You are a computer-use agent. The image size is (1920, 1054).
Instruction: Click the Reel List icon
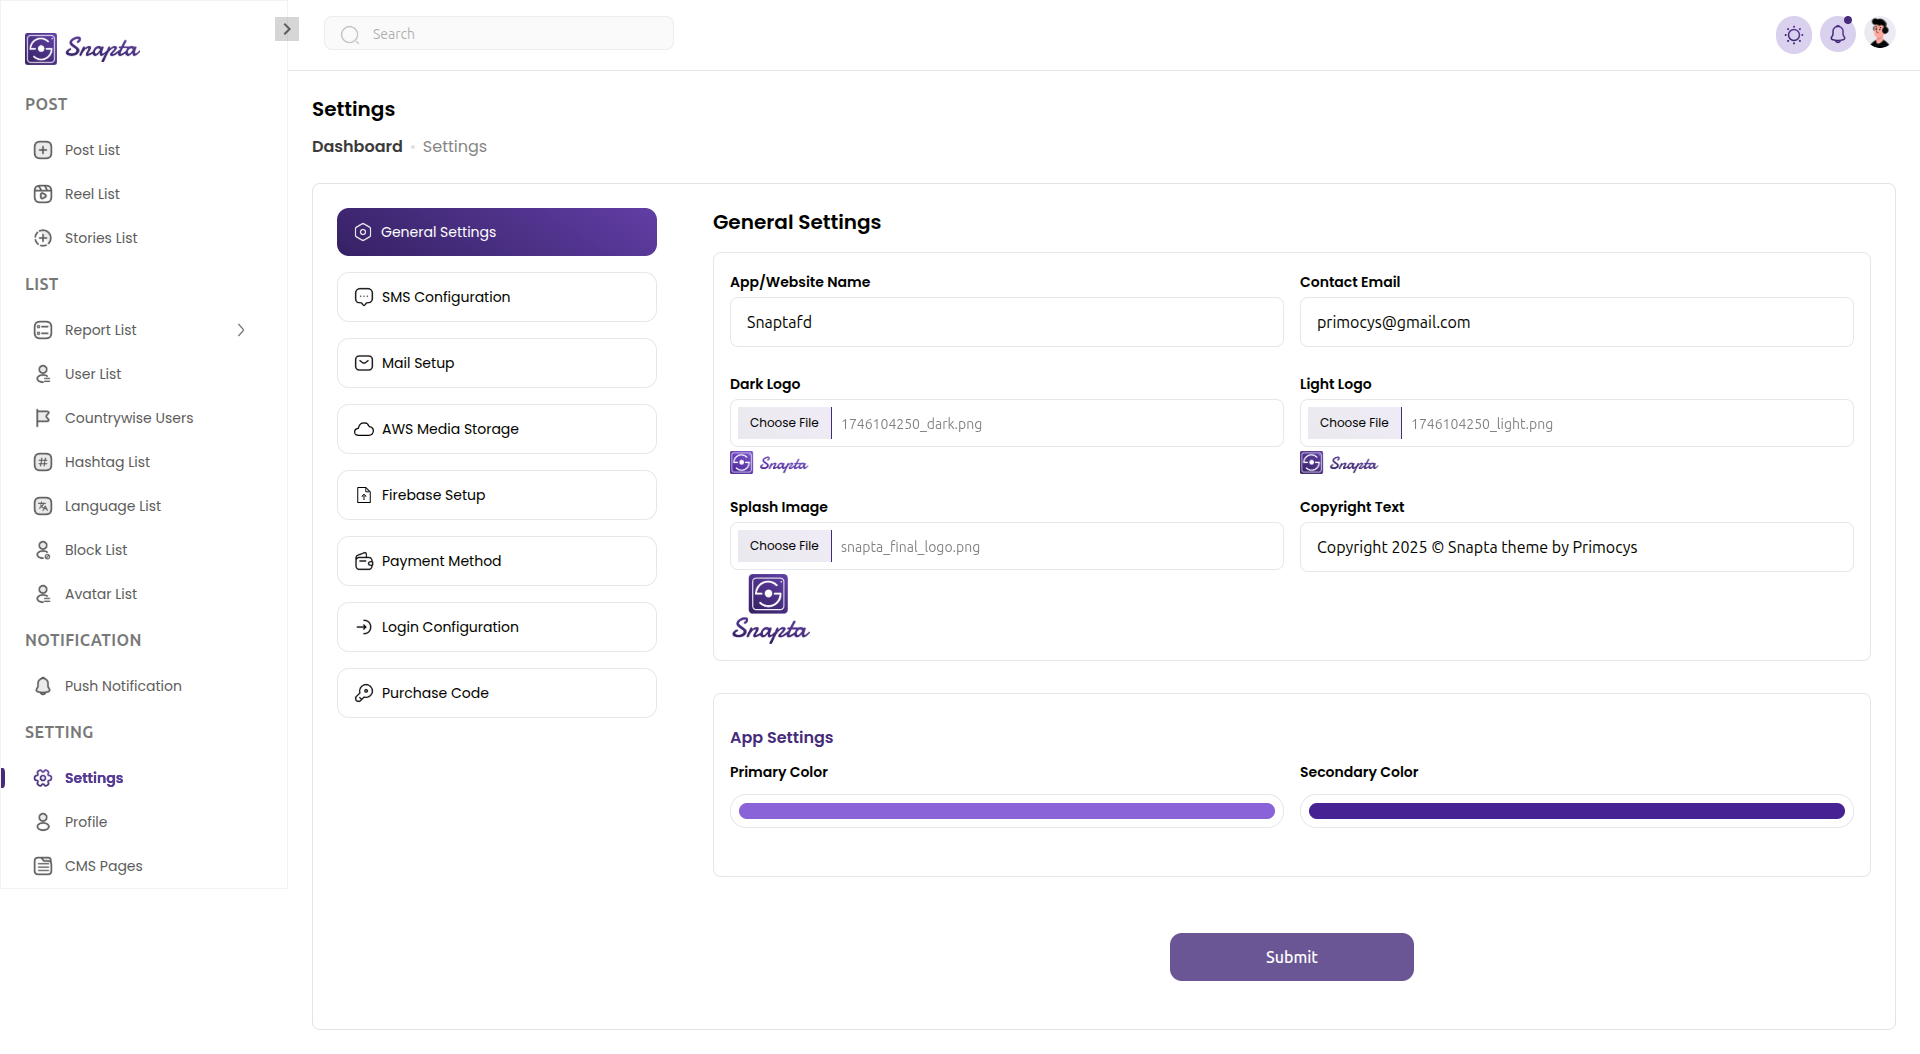point(43,194)
